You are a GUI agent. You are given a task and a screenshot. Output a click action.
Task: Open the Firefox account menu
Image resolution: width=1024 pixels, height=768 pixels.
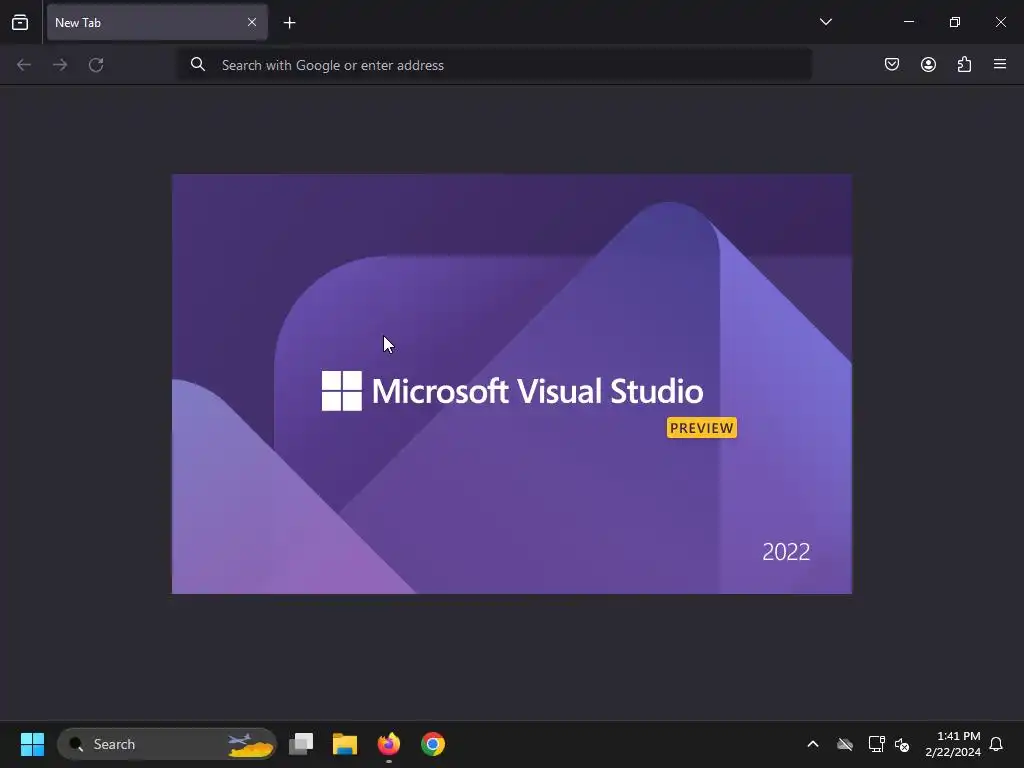(928, 64)
